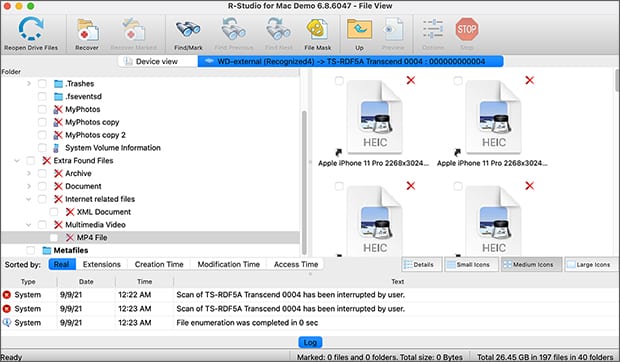Click the Marked files status bar text
The image size is (620, 362).
coord(380,357)
